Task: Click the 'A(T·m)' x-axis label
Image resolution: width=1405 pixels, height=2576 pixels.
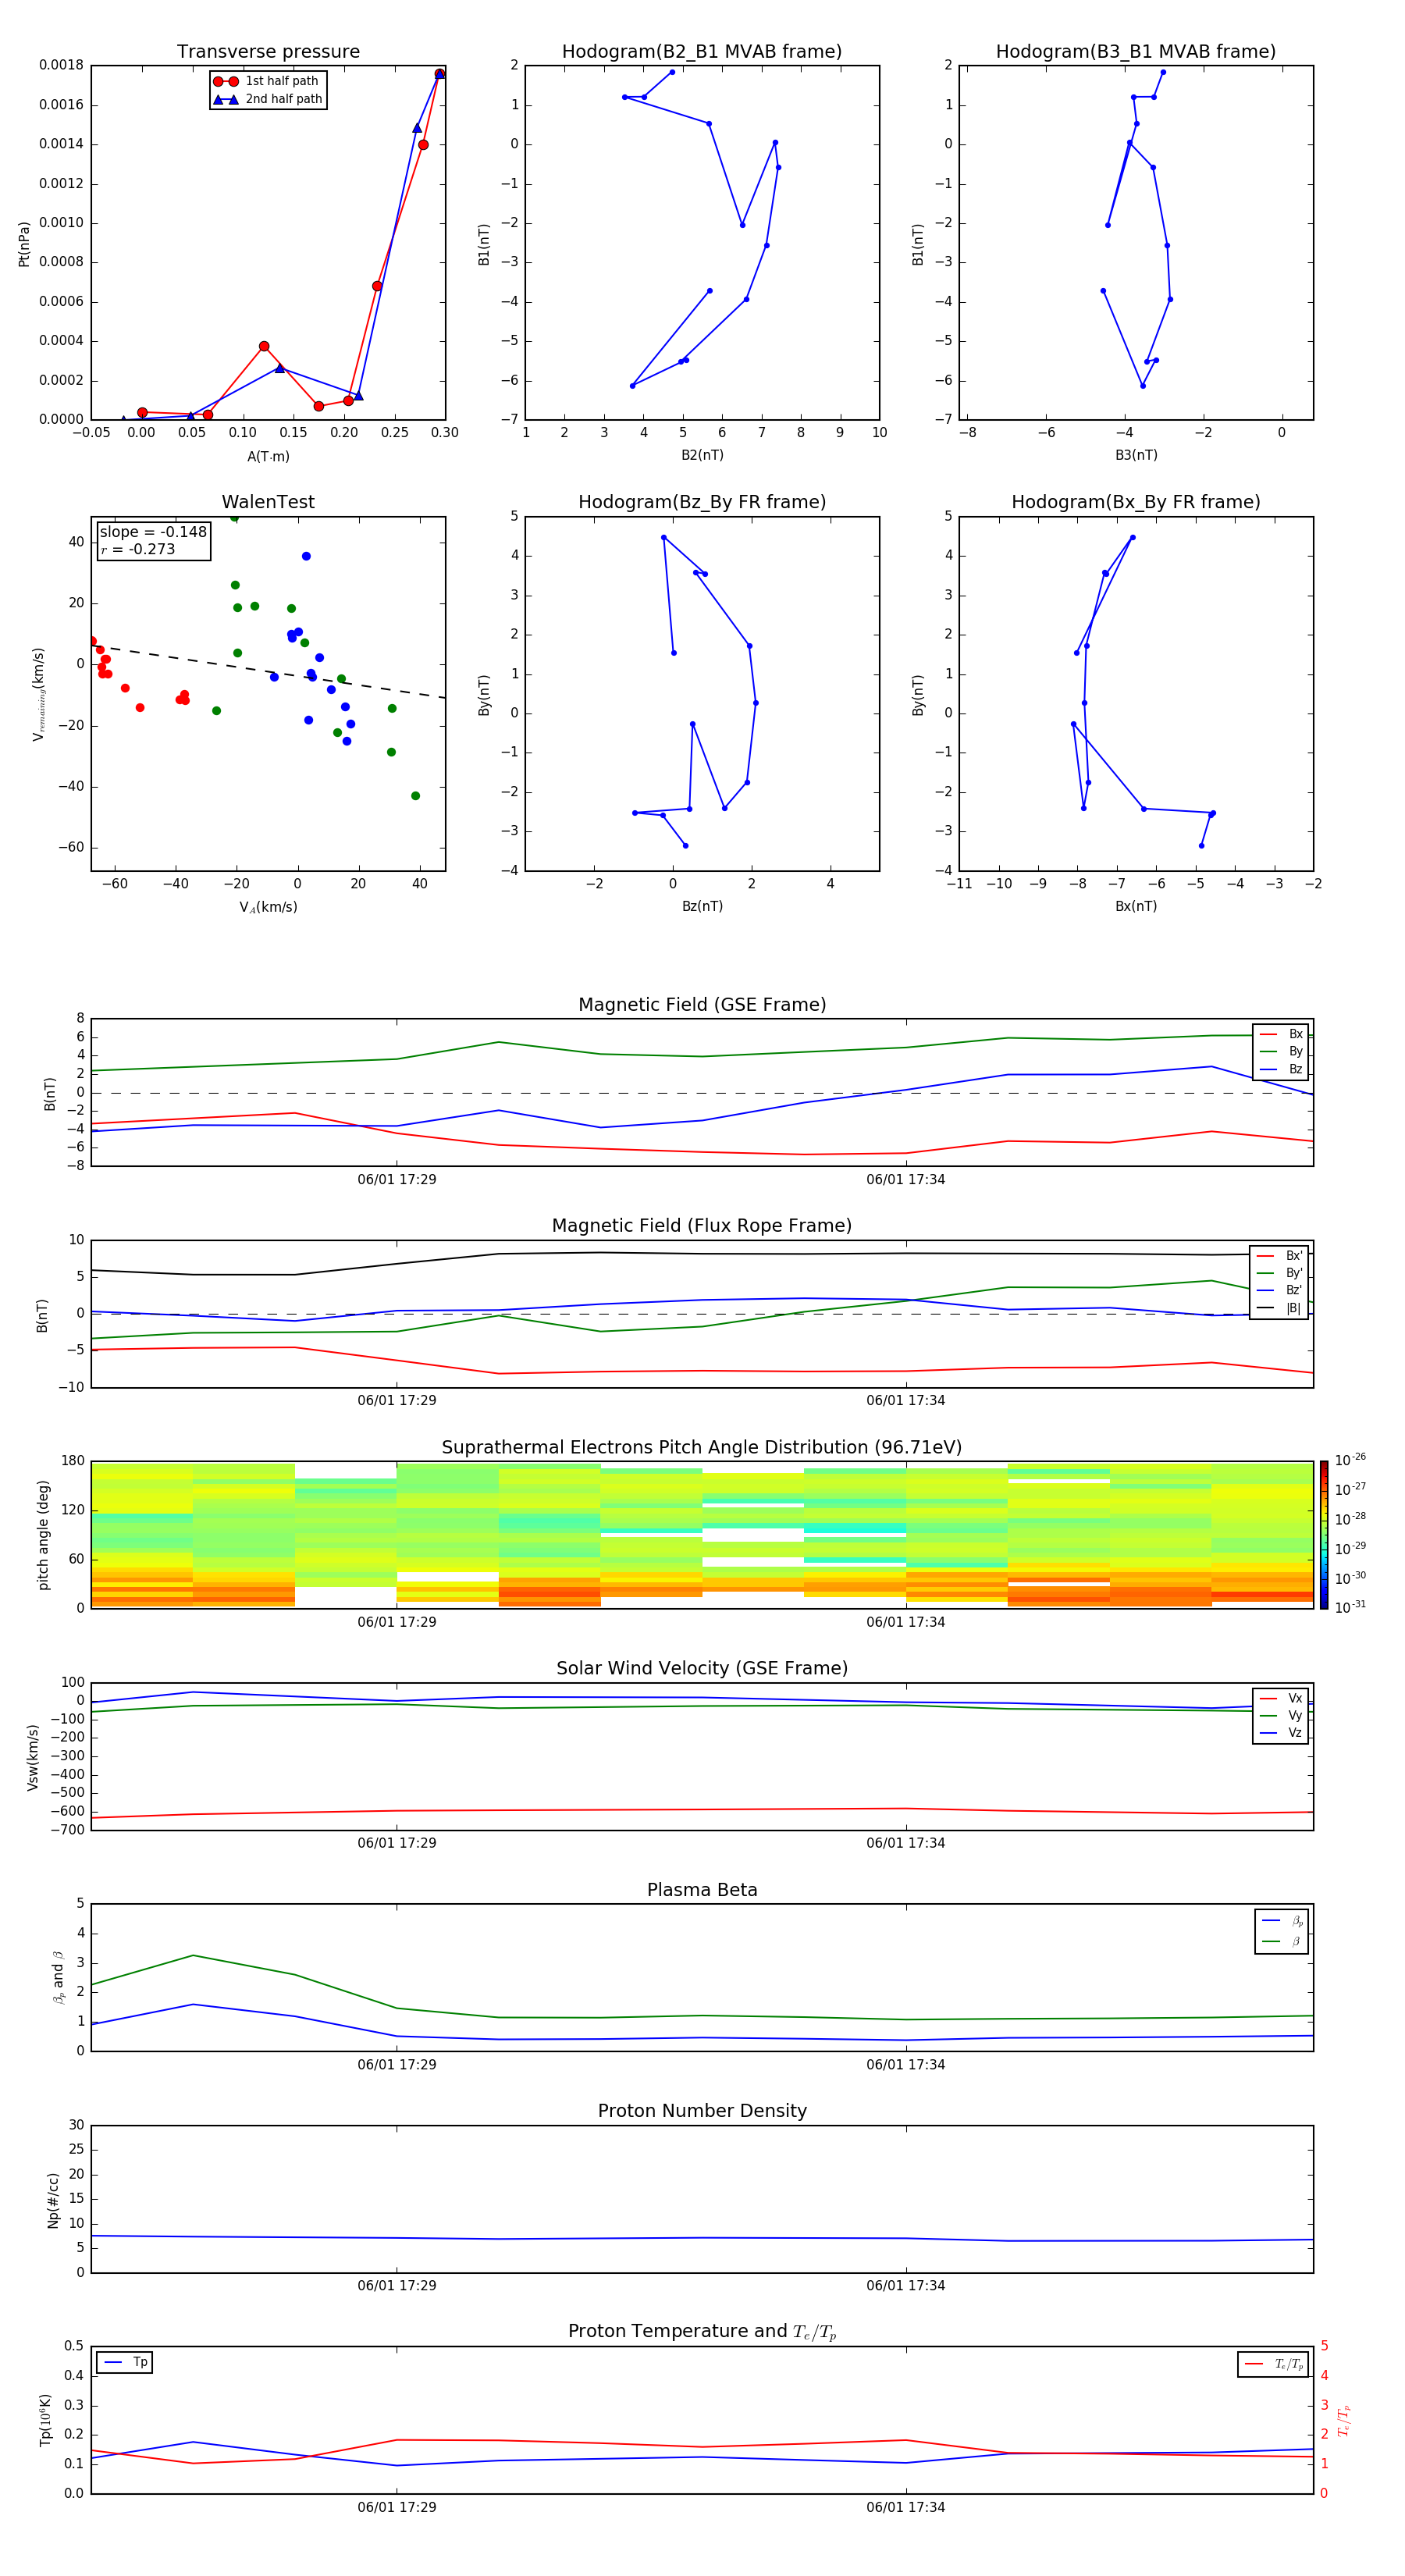Action: 268,457
